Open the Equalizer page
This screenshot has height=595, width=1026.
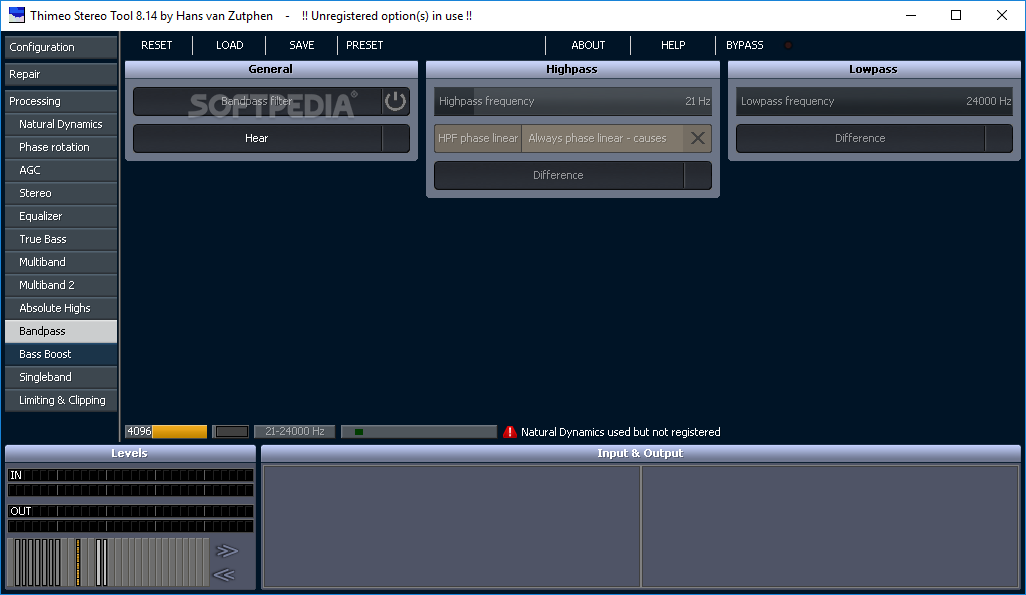(x=61, y=216)
